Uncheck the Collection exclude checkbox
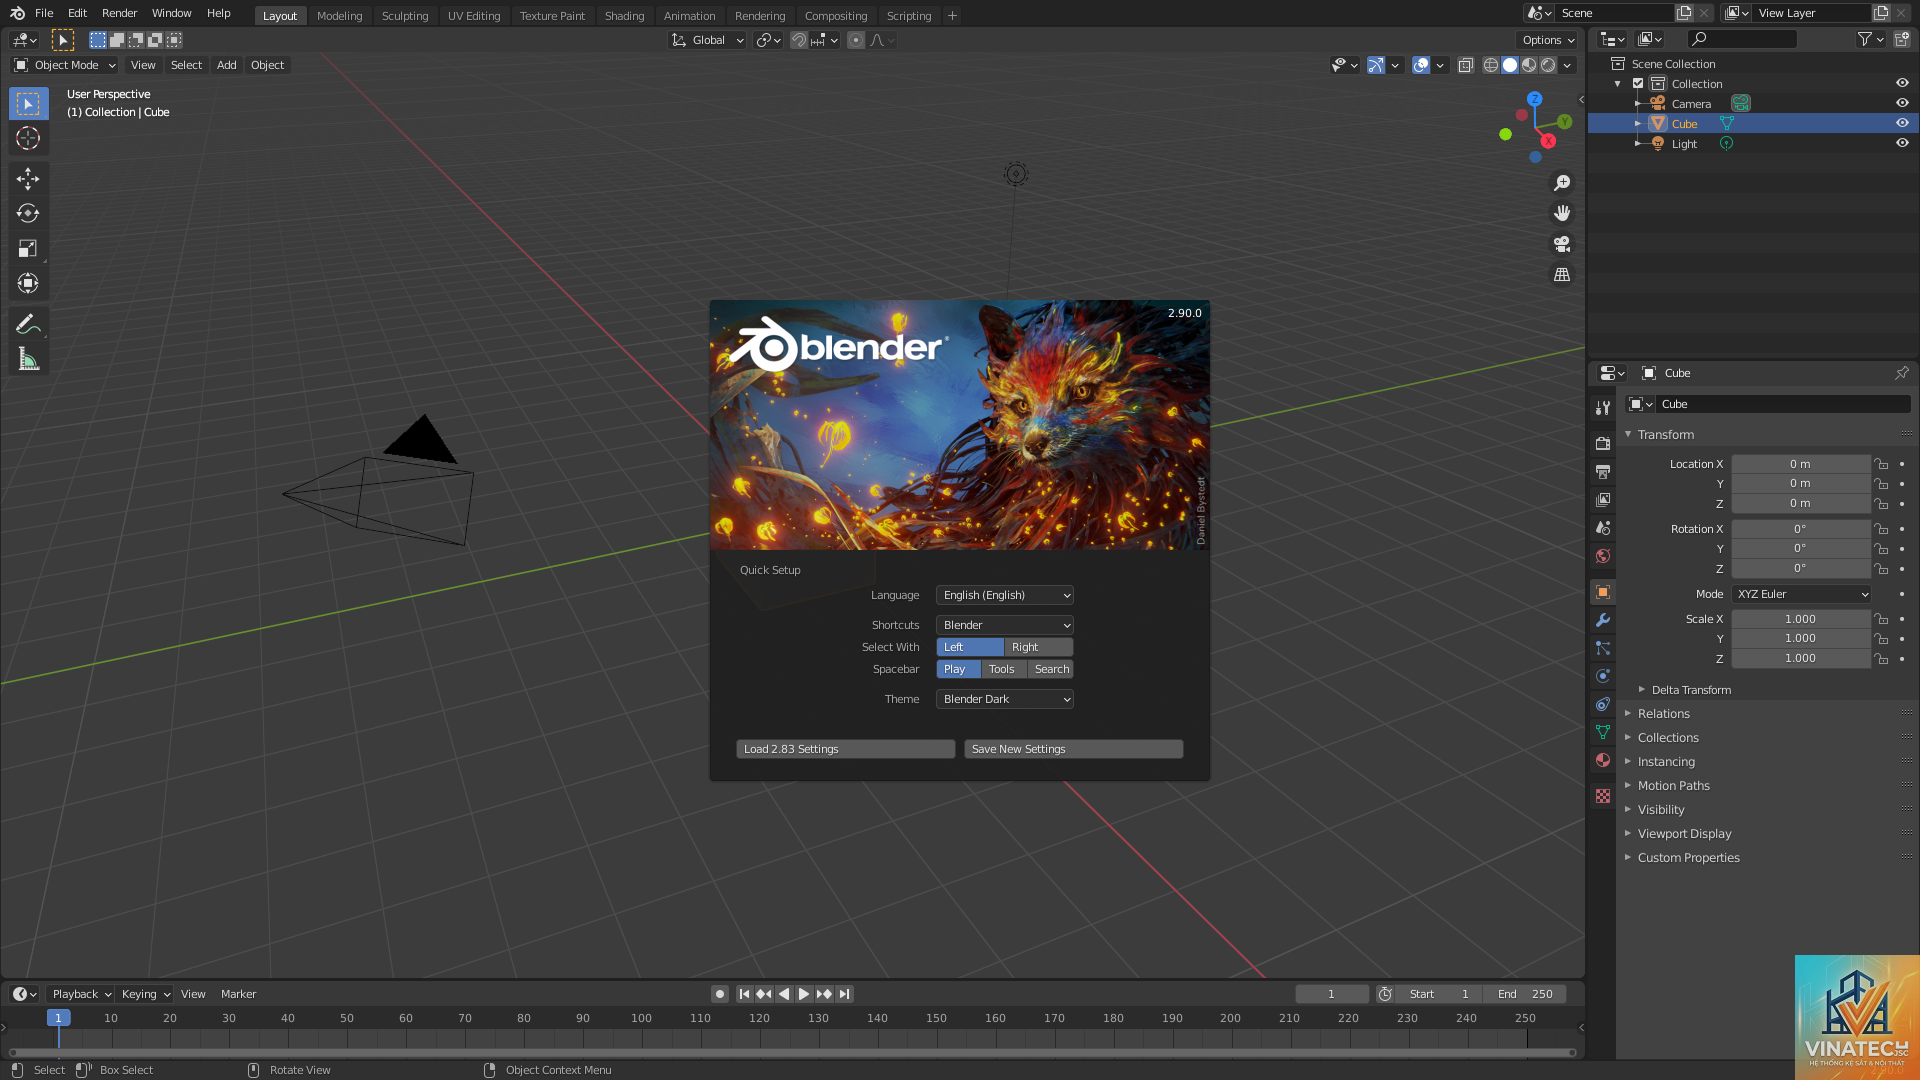1920x1080 pixels. coord(1638,84)
